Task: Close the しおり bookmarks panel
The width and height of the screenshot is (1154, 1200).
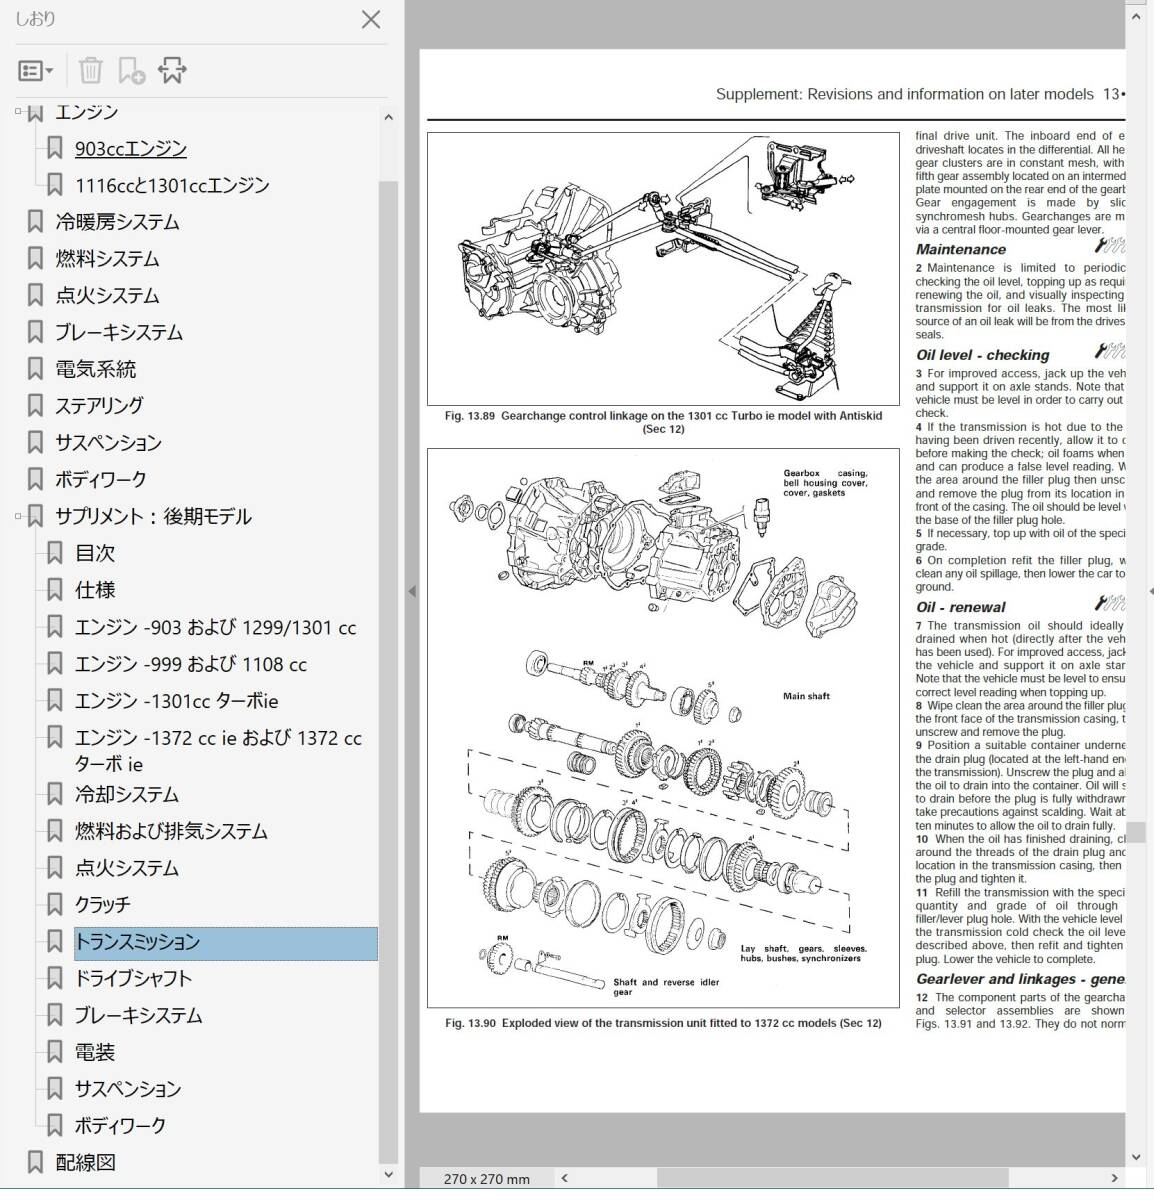Action: tap(371, 19)
